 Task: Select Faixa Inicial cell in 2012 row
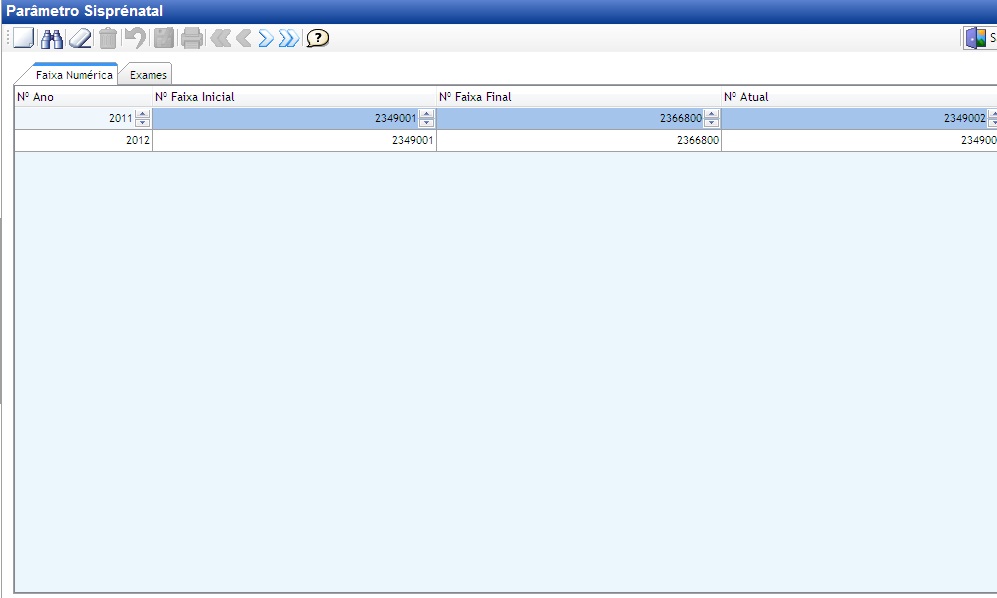pos(294,140)
